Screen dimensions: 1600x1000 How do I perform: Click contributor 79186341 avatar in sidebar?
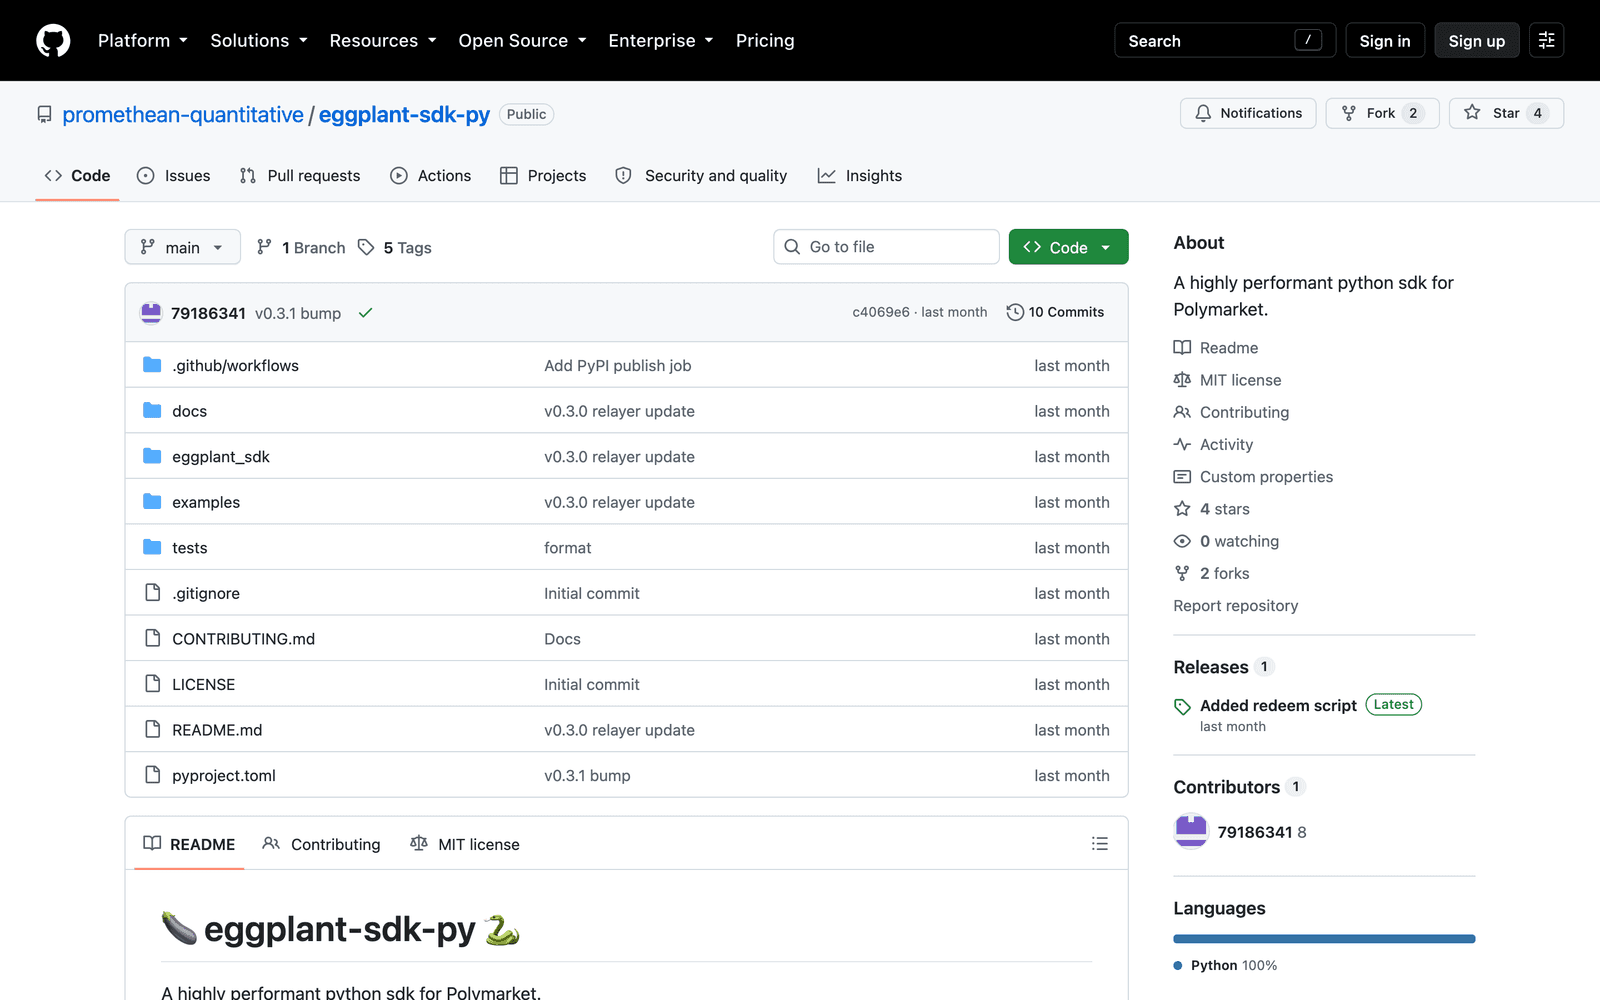[x=1191, y=832]
